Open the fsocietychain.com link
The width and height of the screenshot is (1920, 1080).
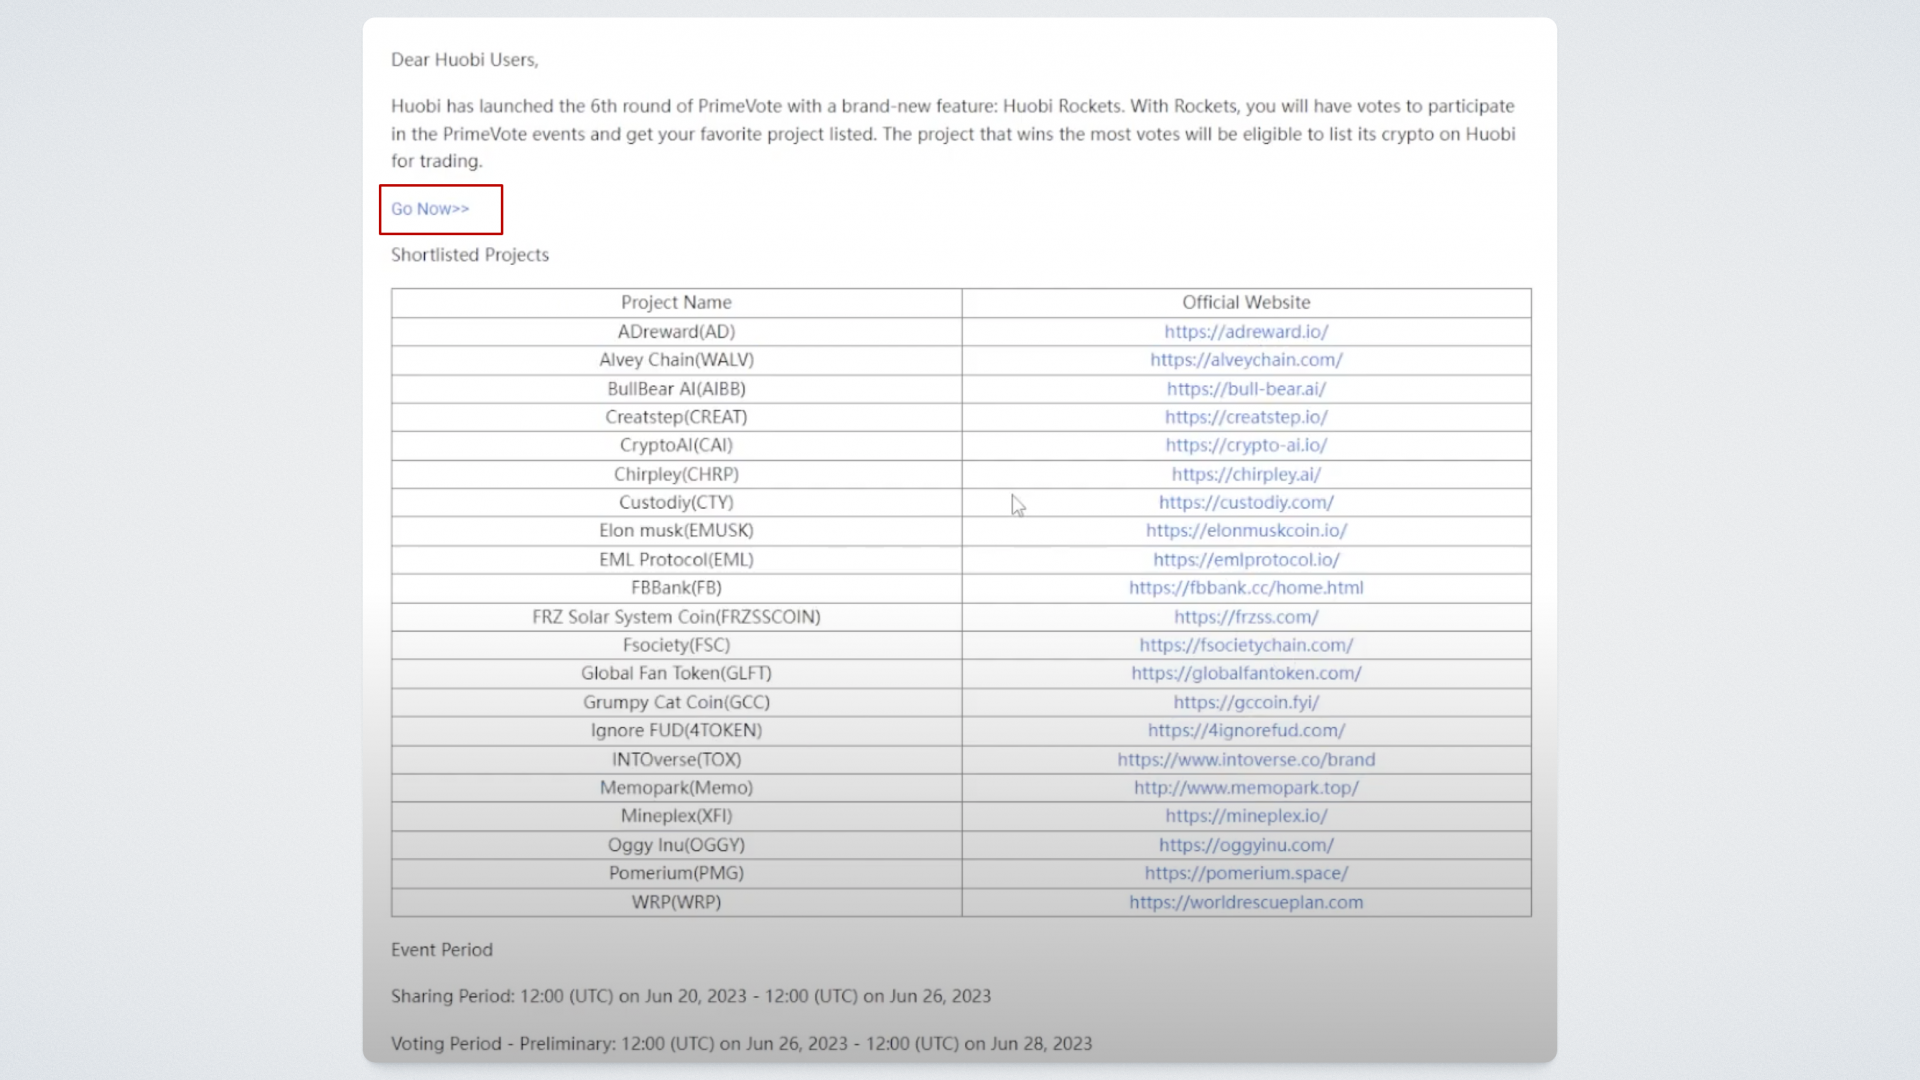coord(1246,645)
